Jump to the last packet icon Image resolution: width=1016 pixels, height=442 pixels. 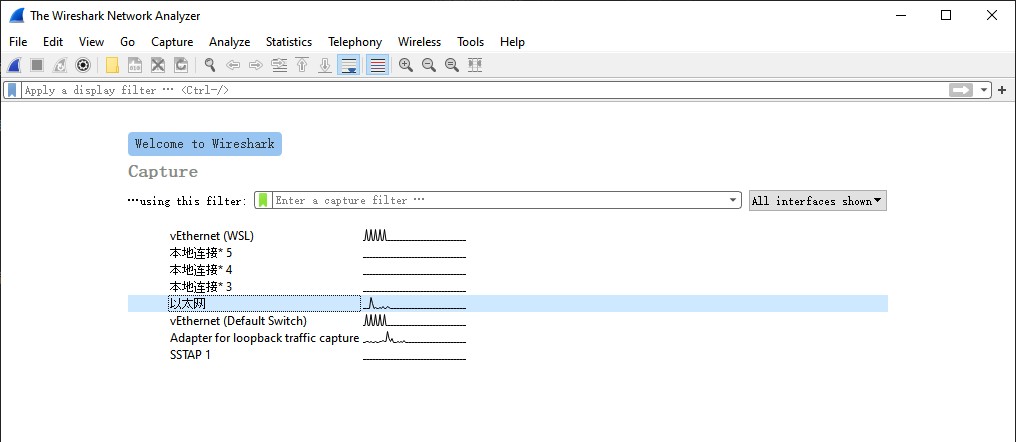point(325,65)
